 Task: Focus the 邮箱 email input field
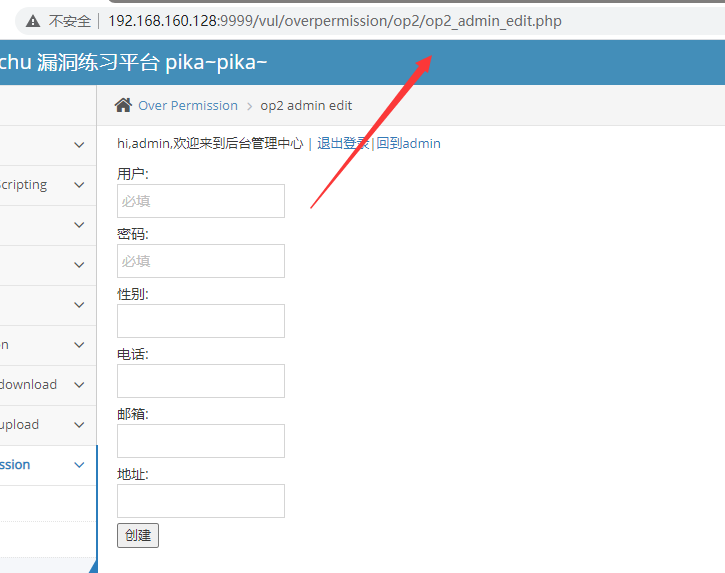(x=201, y=441)
